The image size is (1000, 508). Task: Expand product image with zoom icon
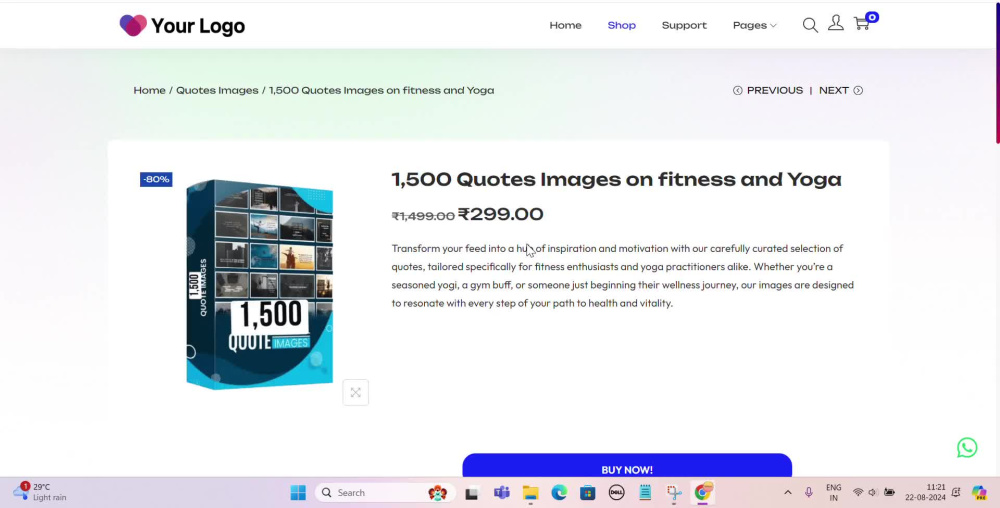[x=355, y=392]
